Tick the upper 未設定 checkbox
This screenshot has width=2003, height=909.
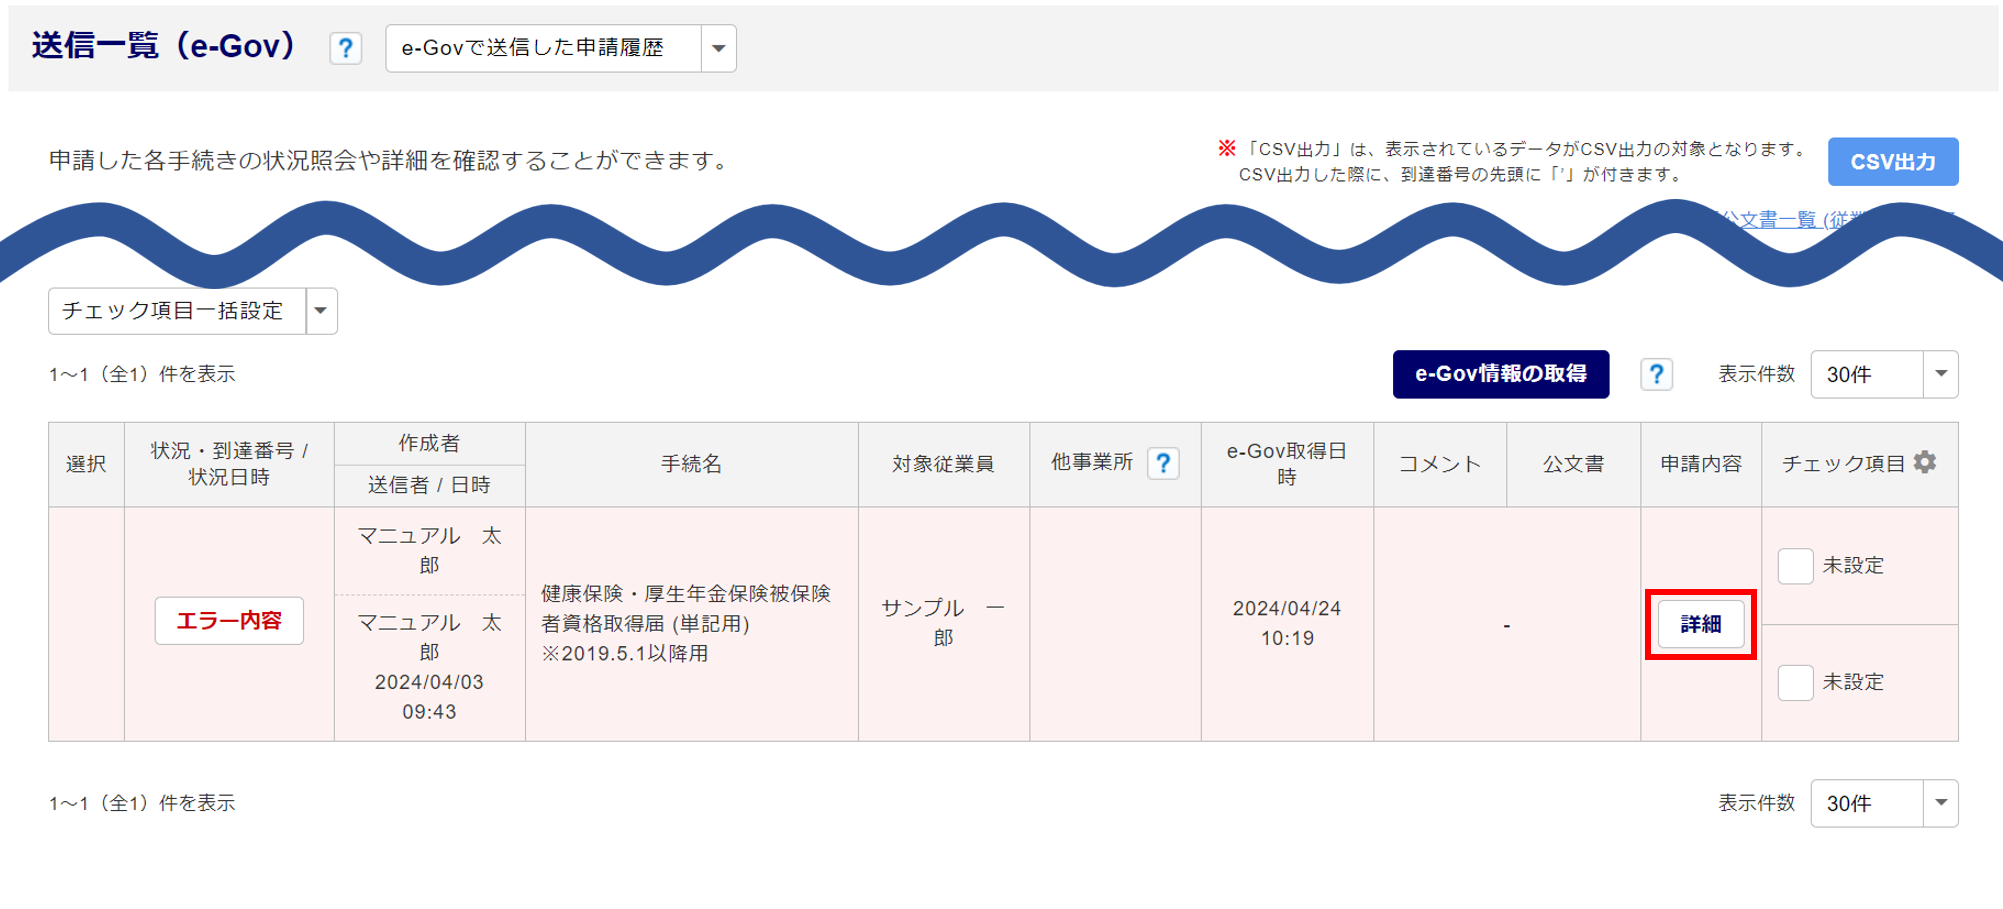1795,566
